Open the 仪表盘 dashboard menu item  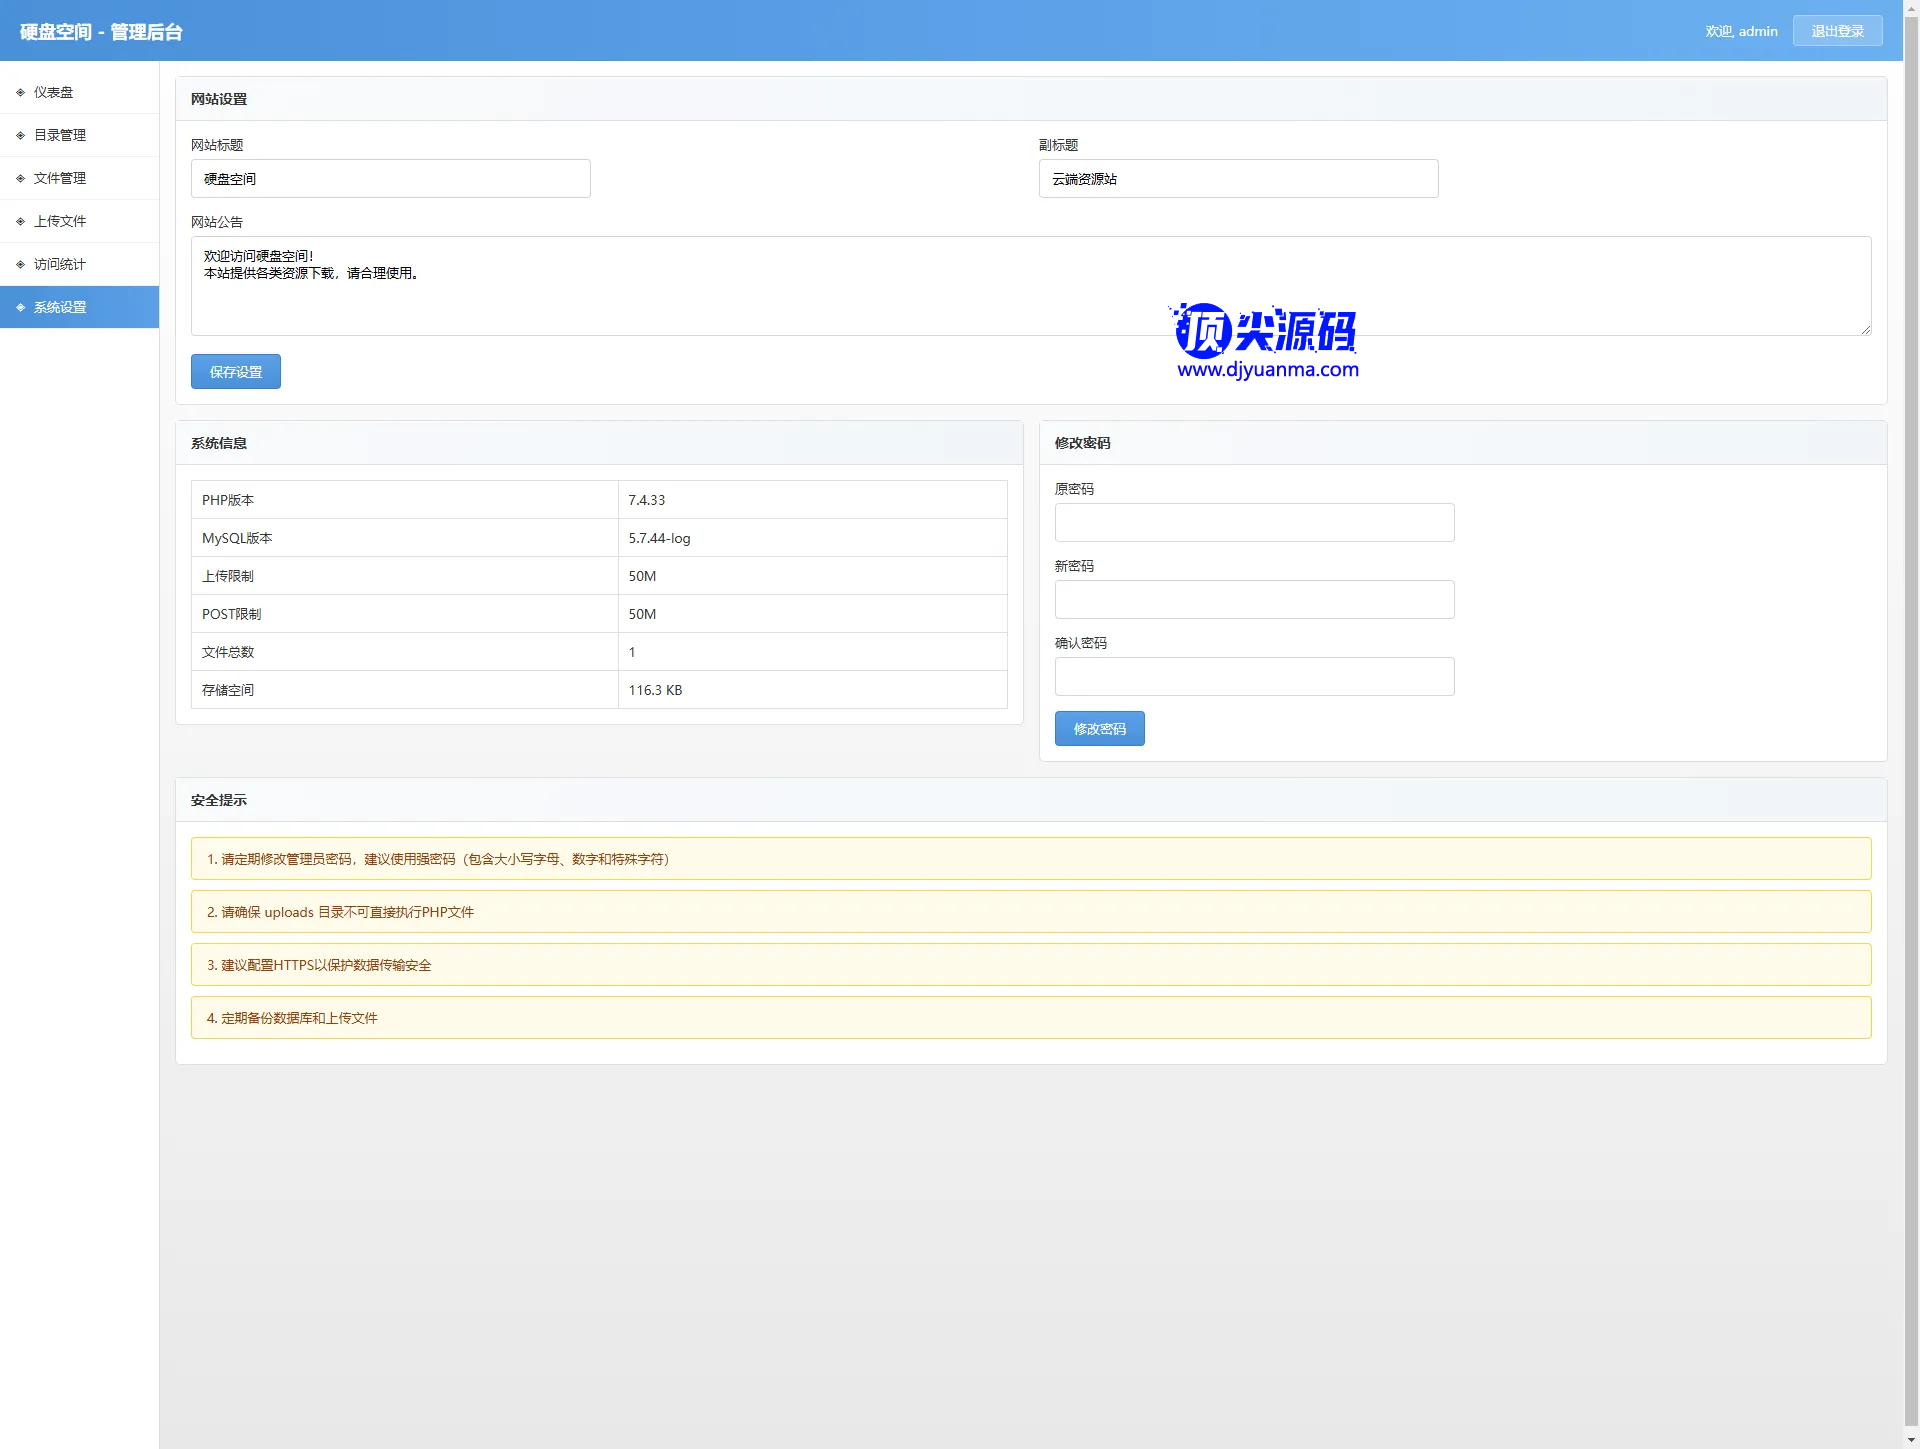pyautogui.click(x=54, y=92)
